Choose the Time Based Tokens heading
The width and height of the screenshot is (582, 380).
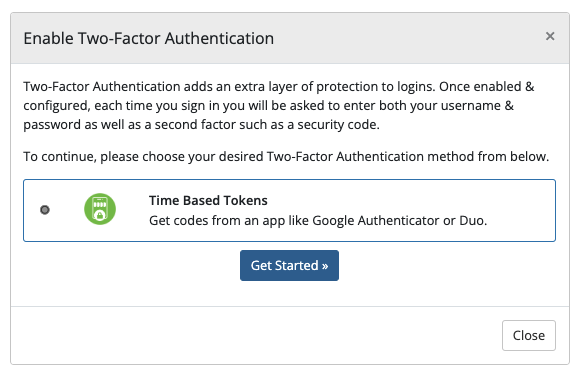(208, 200)
